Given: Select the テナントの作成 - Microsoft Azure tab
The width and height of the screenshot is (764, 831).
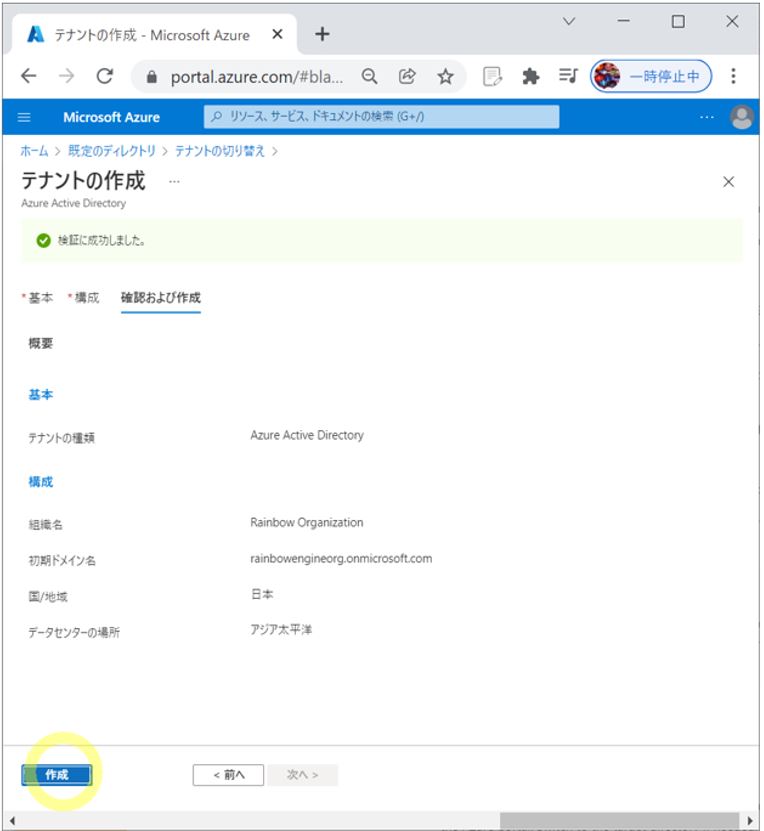Looking at the screenshot, I should click(x=152, y=35).
